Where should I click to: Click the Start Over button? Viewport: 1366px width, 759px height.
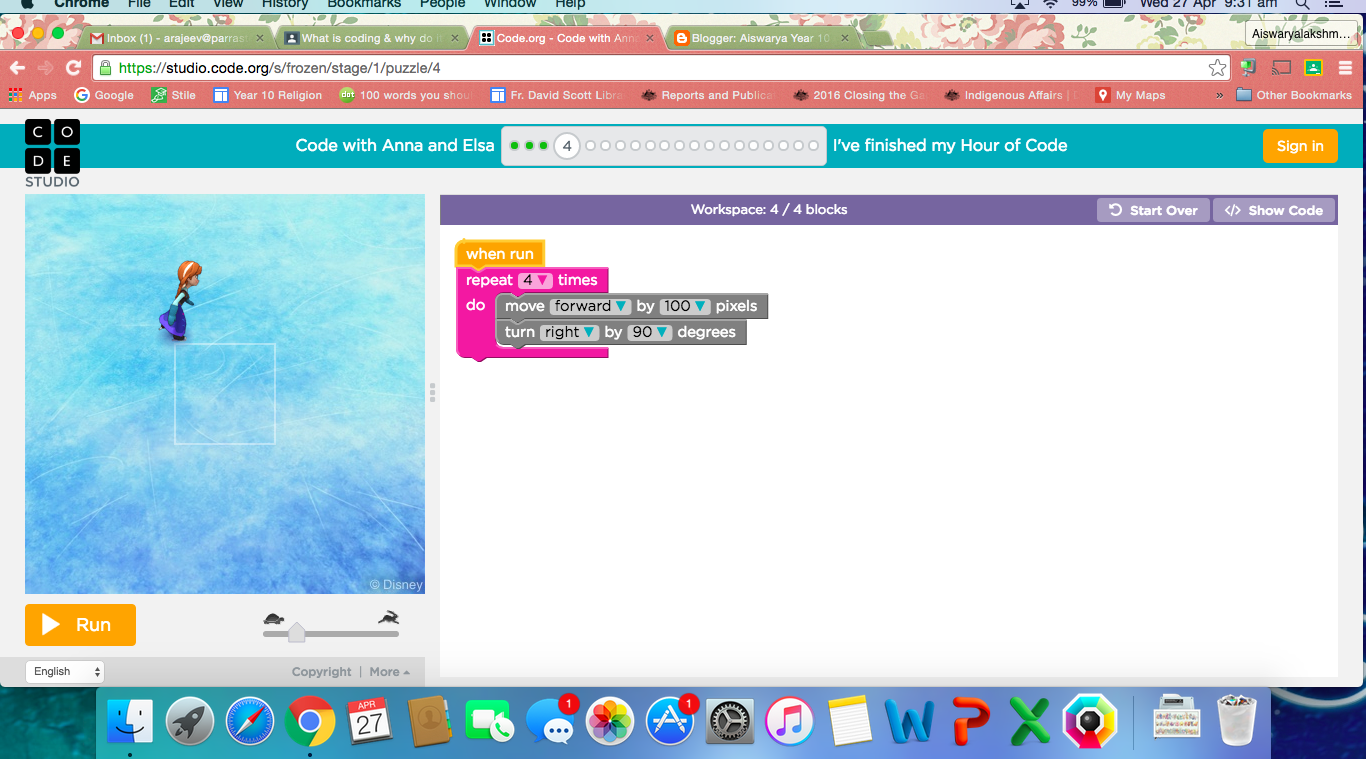[x=1153, y=210]
